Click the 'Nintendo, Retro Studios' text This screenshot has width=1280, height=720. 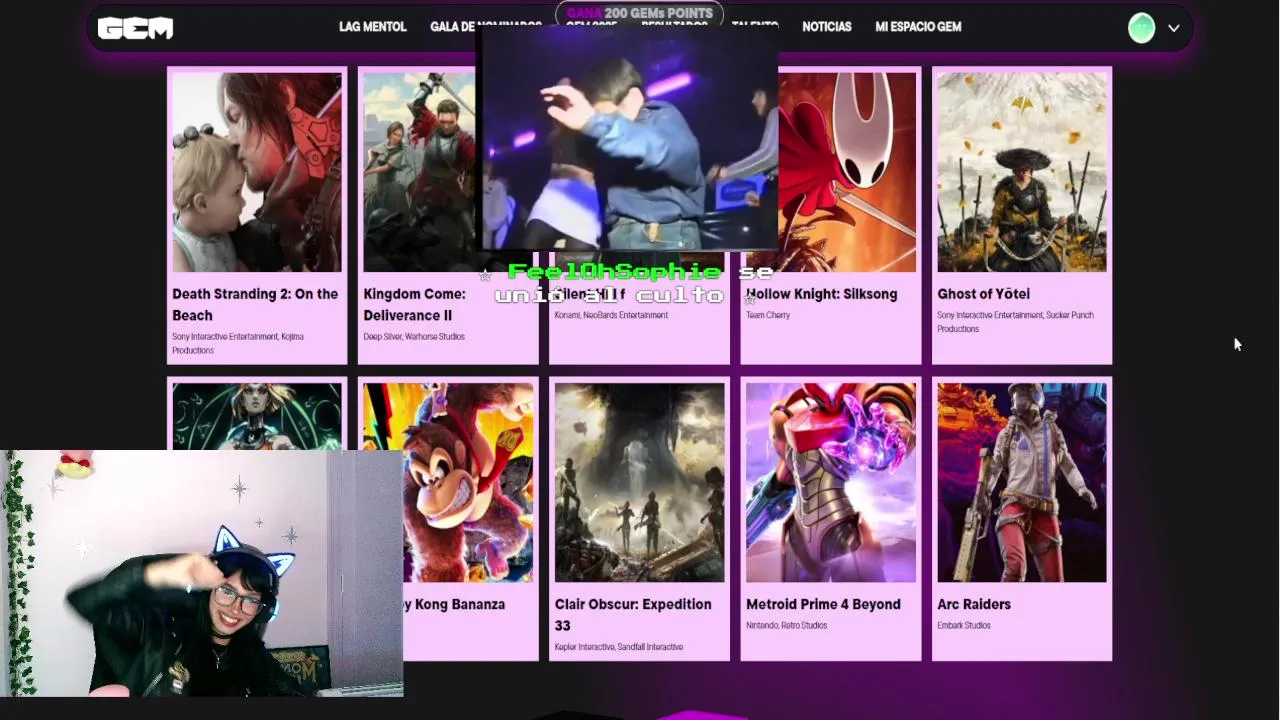[786, 625]
